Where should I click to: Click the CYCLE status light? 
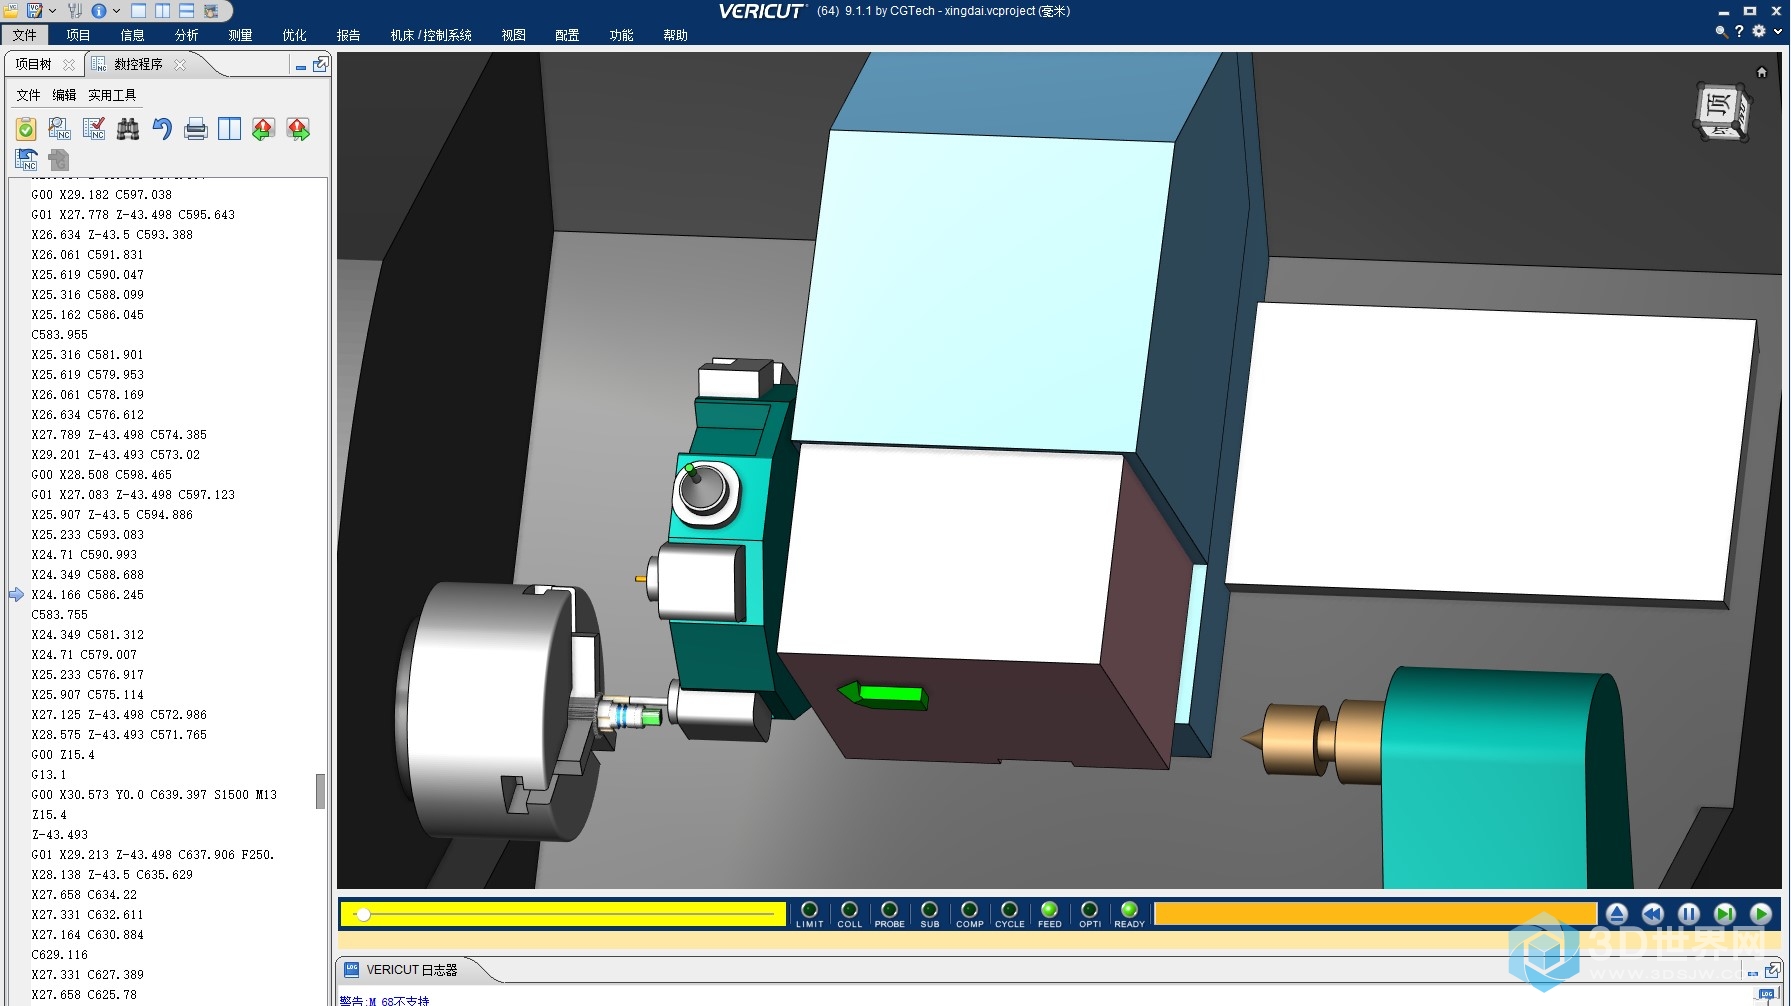1010,909
